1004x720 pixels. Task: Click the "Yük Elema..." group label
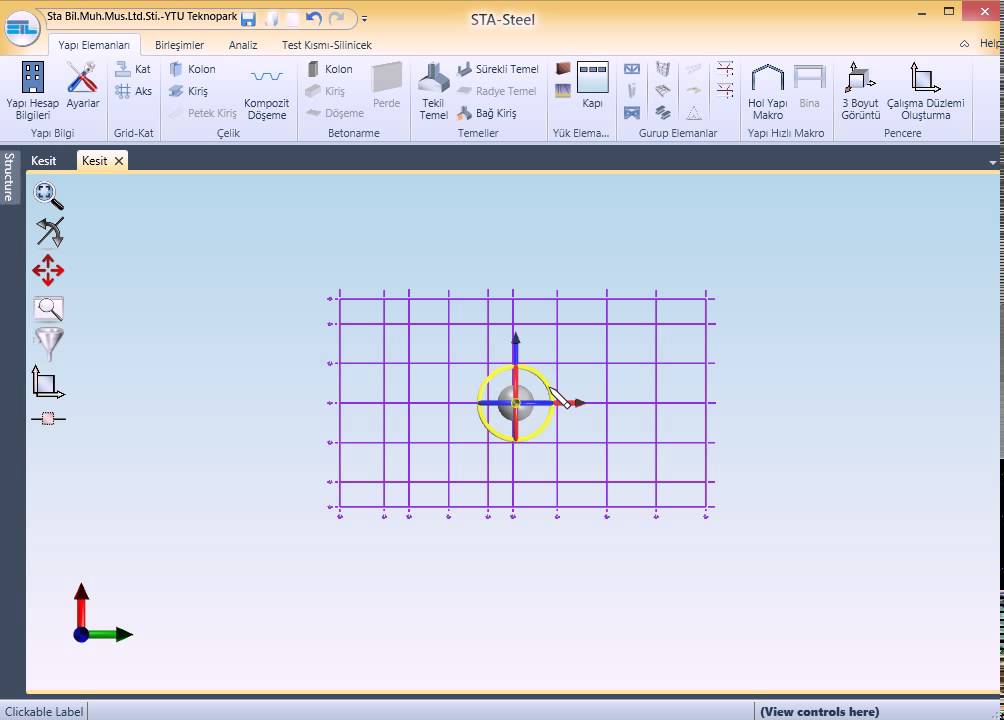coord(580,133)
